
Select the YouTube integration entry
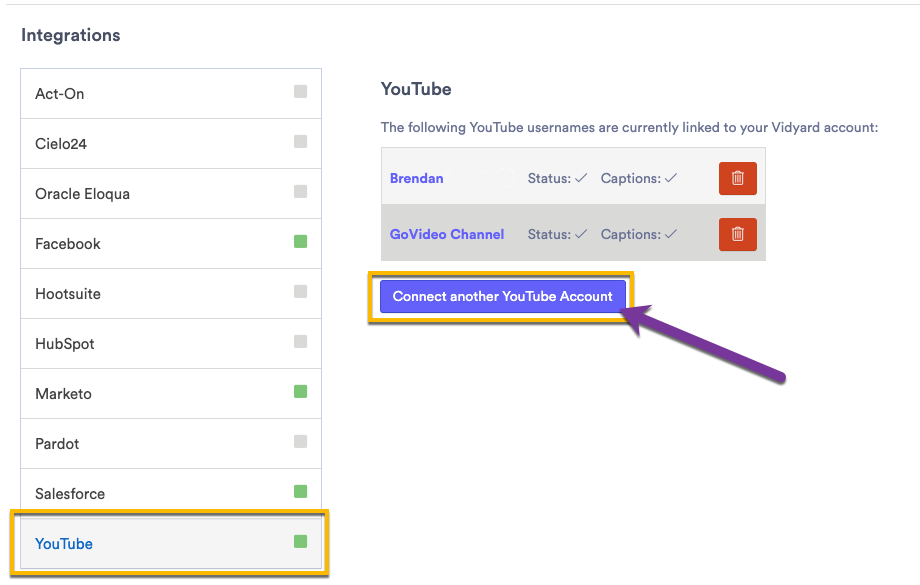64,543
